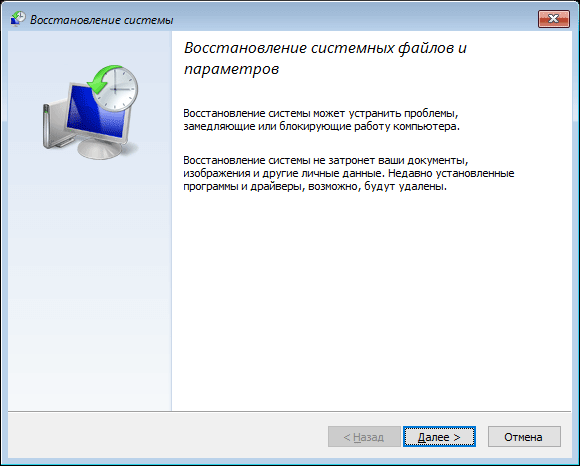Click the greyed-out Назад button
Viewport: 580px width, 466px height.
point(364,437)
